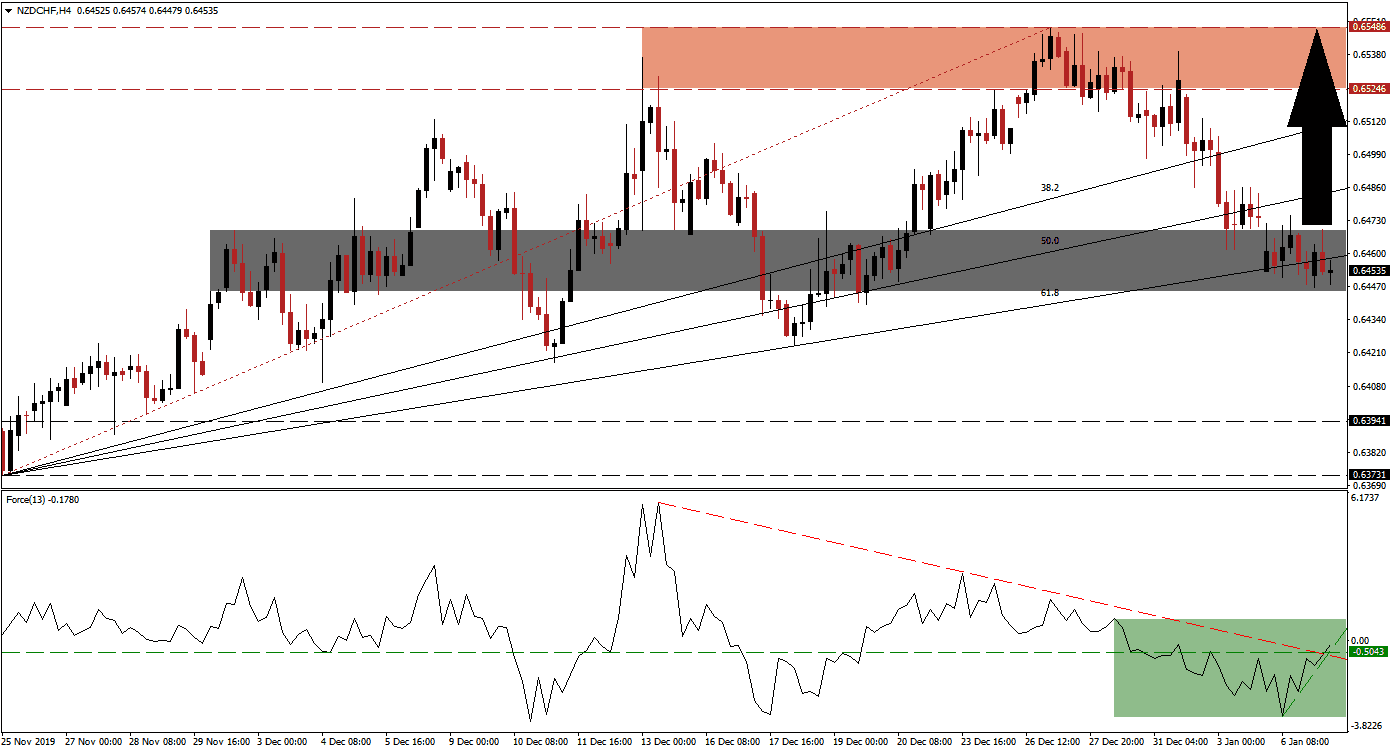Image resolution: width=1393 pixels, height=753 pixels.
Task: Click the 0.64535 current price tag
Action: click(1367, 268)
